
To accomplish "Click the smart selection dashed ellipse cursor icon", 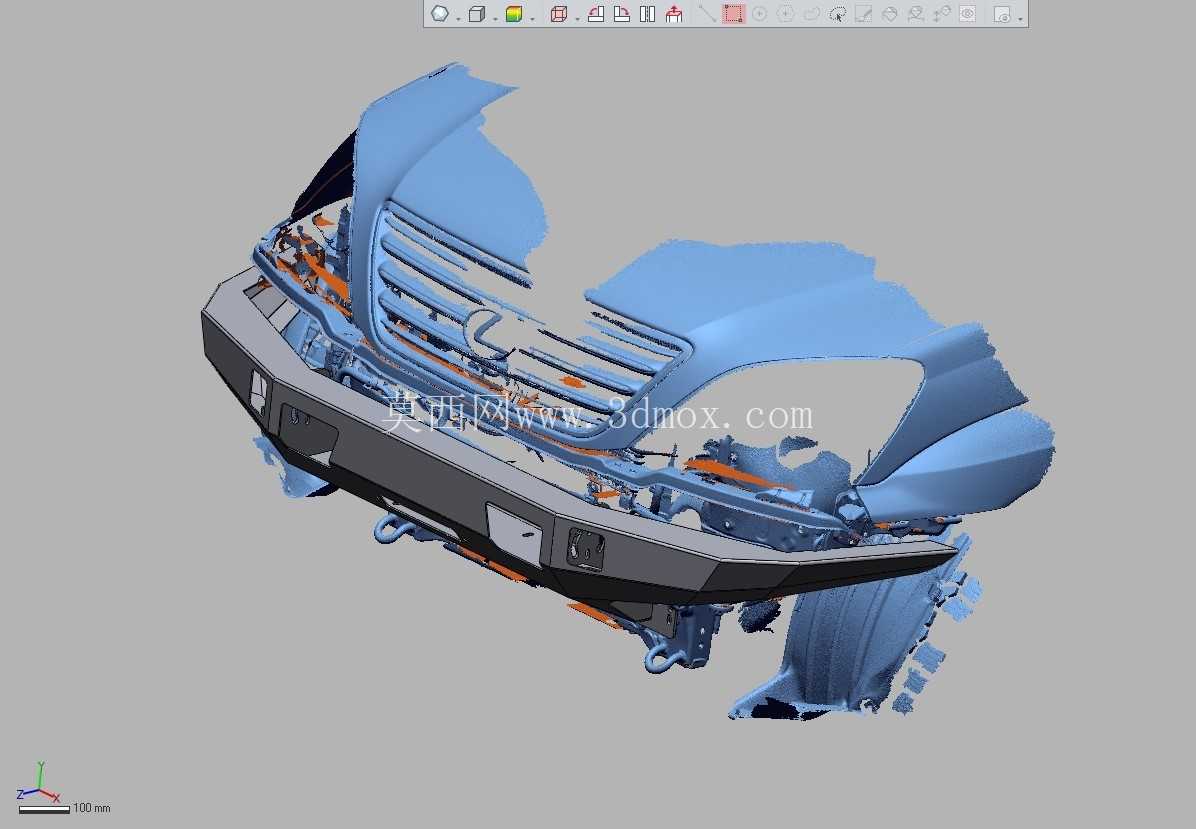I will 838,14.
